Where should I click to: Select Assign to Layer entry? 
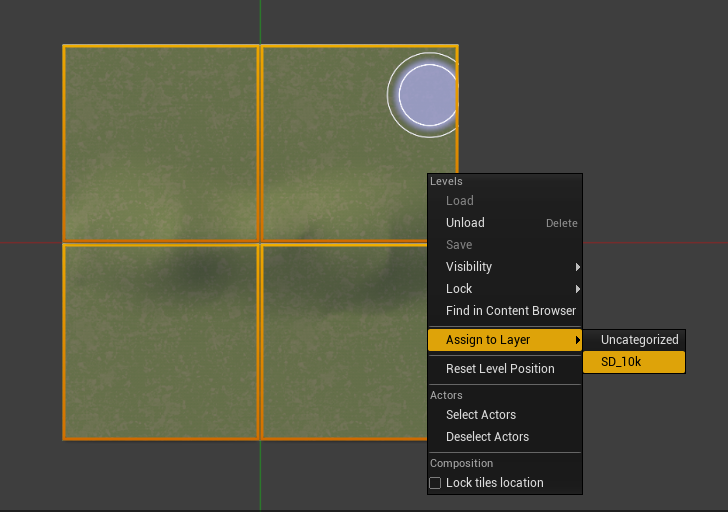[x=505, y=340]
